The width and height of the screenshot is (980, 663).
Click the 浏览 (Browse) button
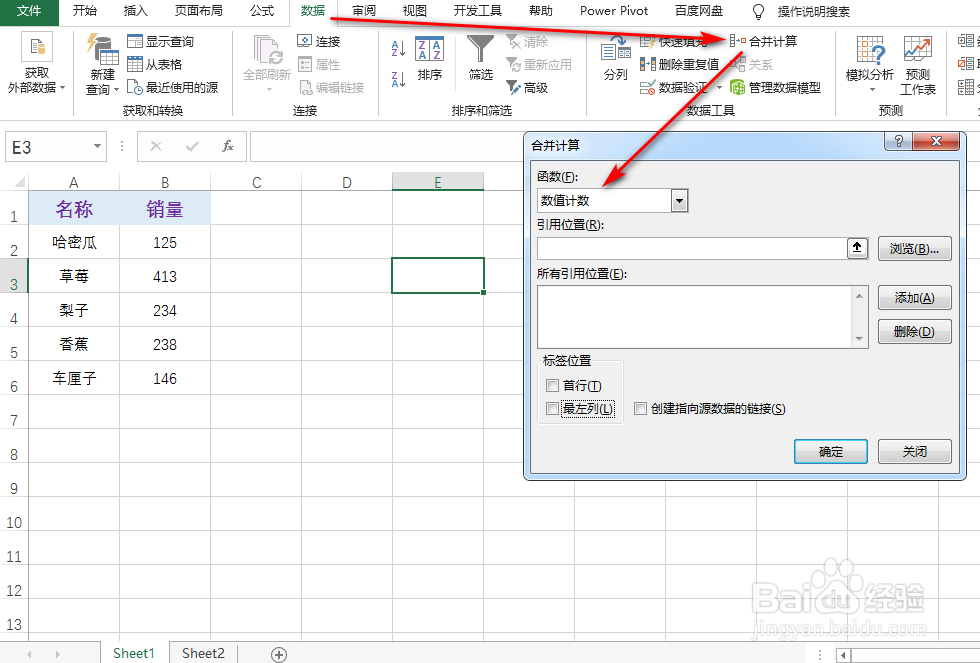click(915, 248)
